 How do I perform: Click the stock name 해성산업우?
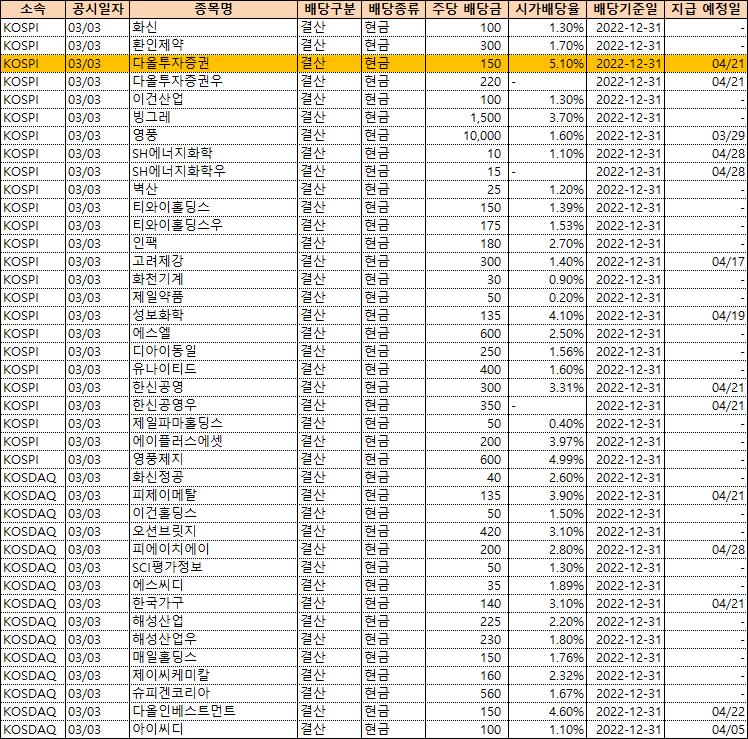click(x=164, y=639)
